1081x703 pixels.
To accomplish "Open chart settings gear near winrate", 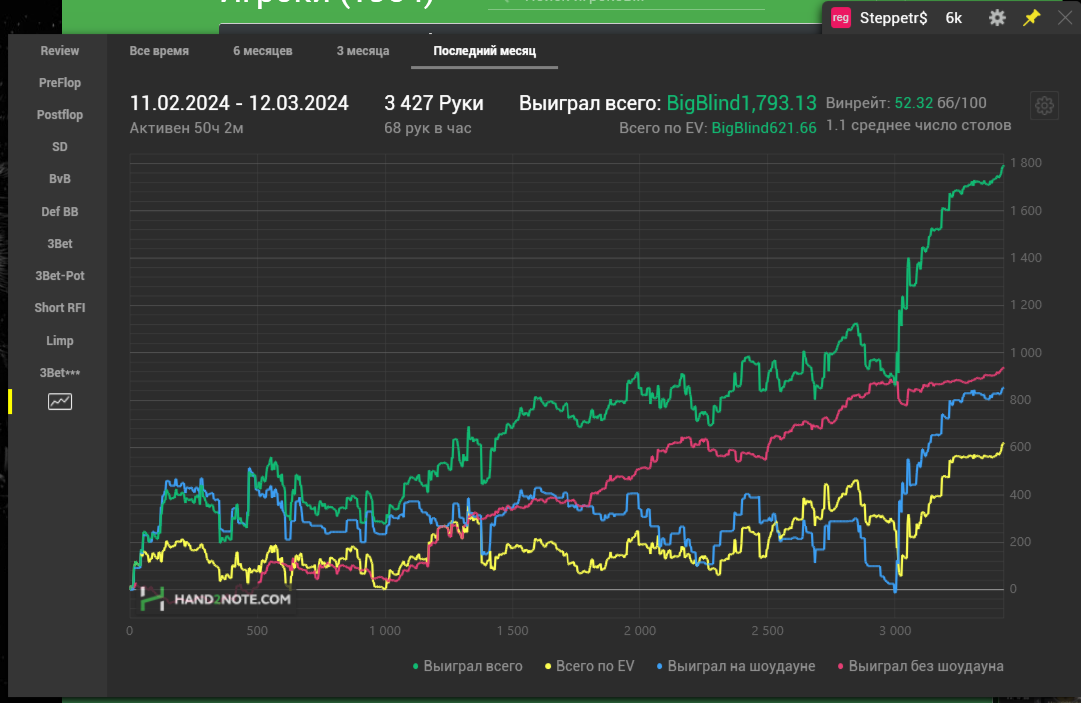I will [x=1044, y=105].
